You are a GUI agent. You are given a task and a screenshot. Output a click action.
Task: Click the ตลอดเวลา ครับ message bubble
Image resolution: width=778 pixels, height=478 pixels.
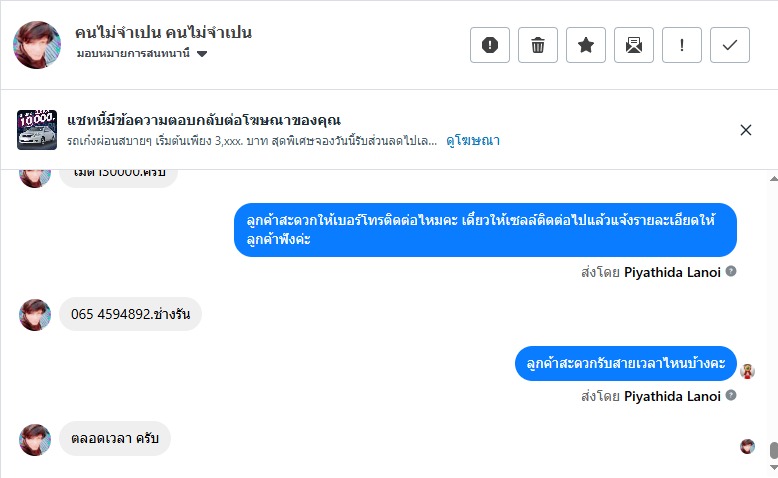pyautogui.click(x=115, y=438)
